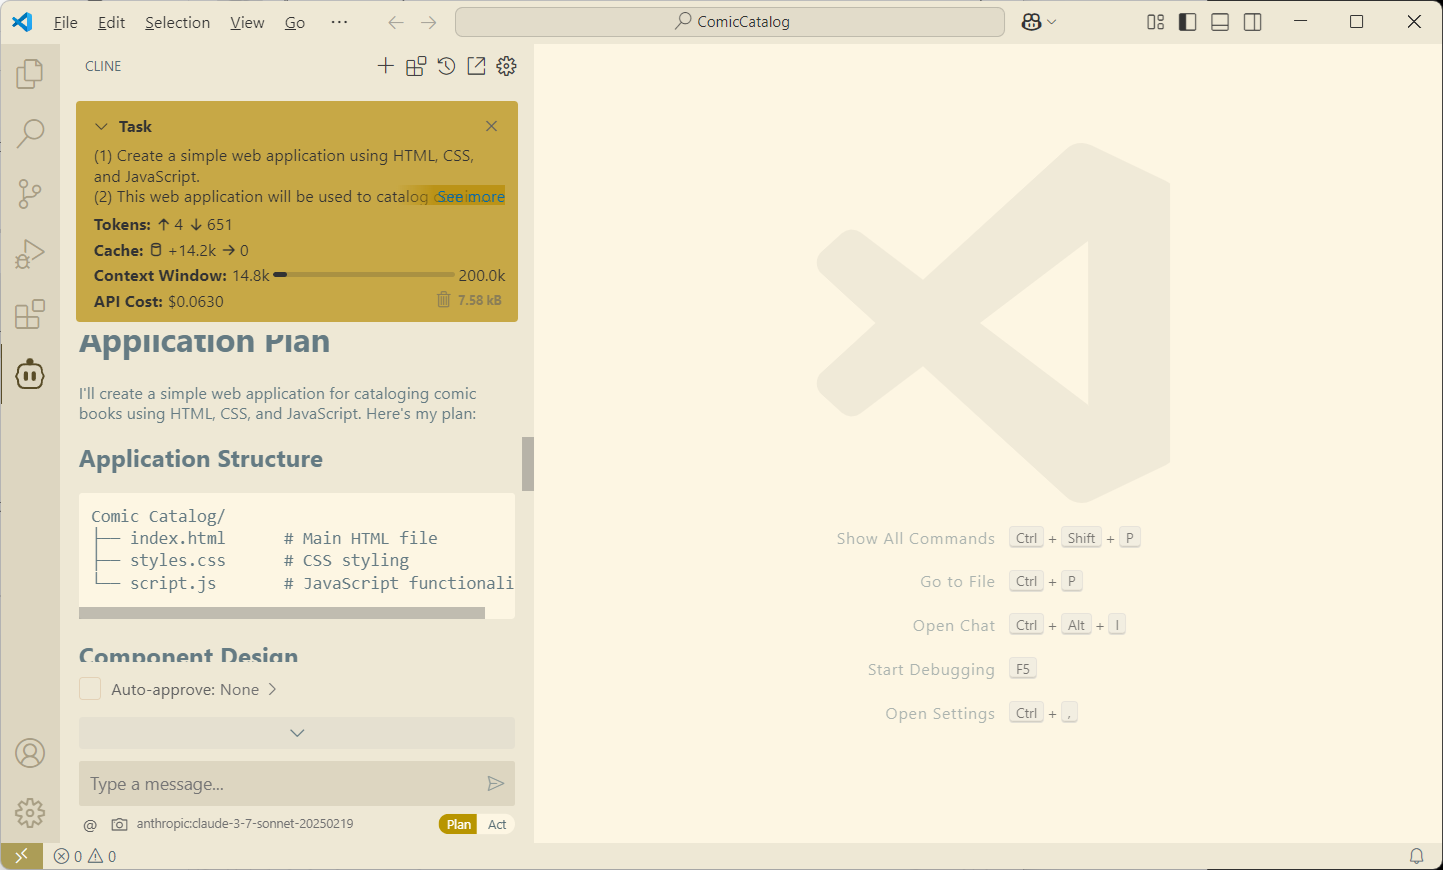Screen dimensions: 1443x870
Task: Open the Search view icon
Action: tap(30, 133)
